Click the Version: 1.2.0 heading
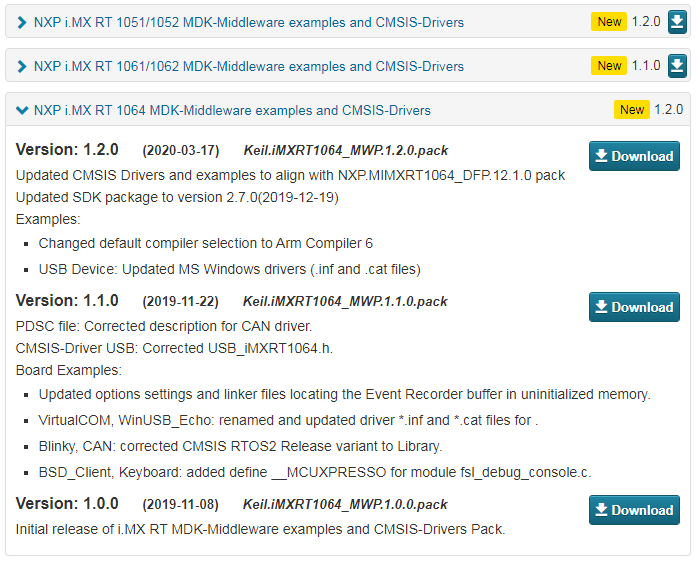Screen dimensions: 697x562 pos(67,150)
